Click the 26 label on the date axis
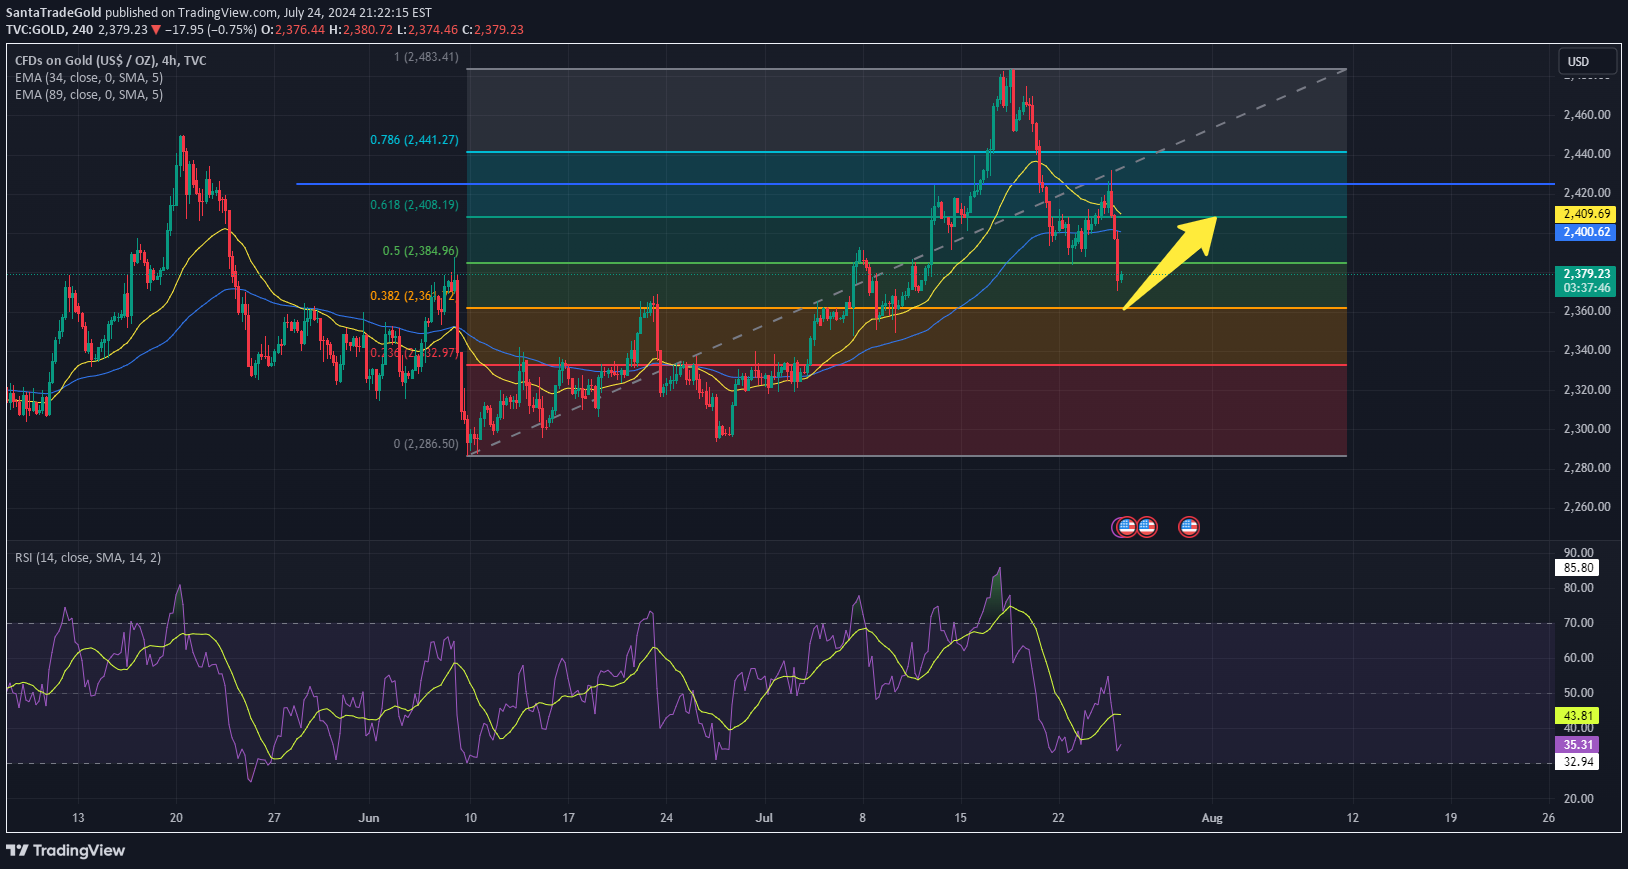 1548,818
